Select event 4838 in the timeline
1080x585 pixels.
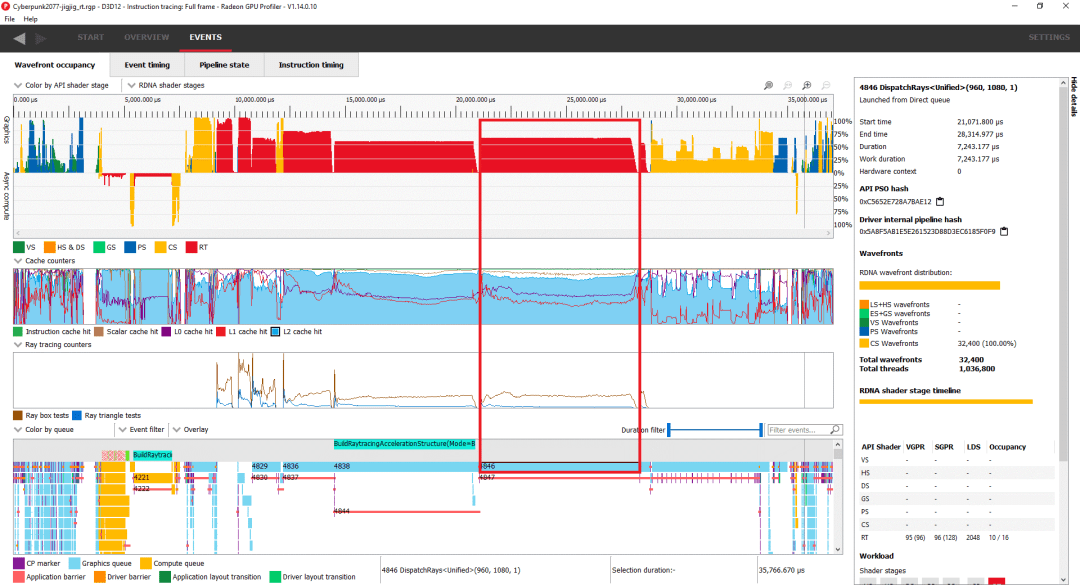click(x=341, y=466)
